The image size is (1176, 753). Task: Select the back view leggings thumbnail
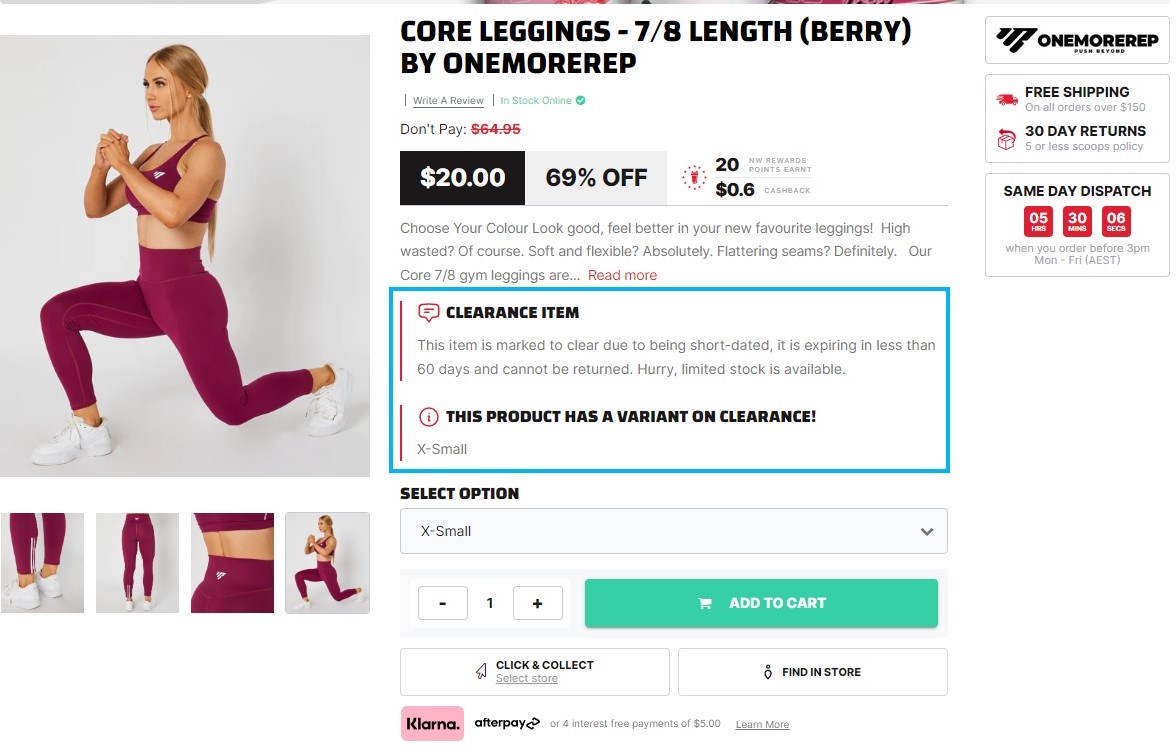(137, 562)
